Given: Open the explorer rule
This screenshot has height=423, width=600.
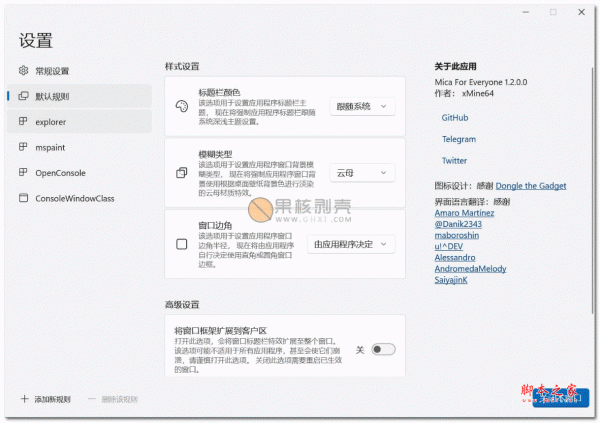Looking at the screenshot, I should click(x=79, y=122).
